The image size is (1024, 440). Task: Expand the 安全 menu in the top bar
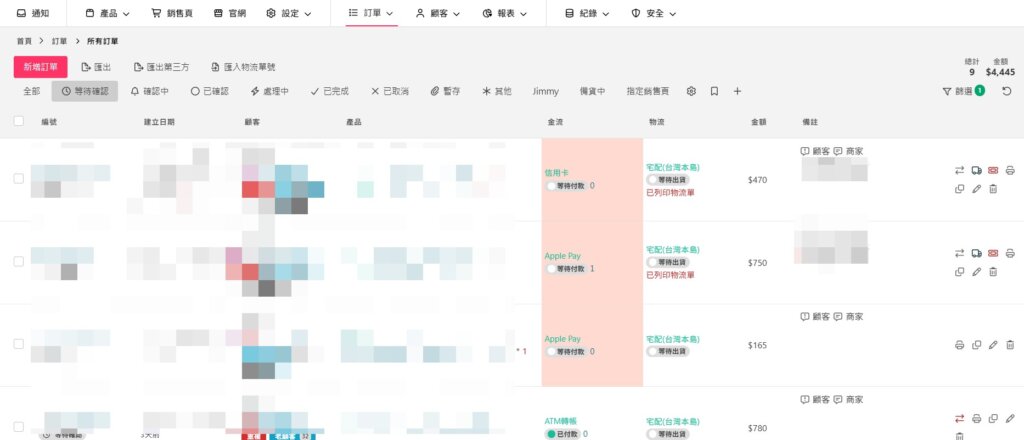click(654, 14)
